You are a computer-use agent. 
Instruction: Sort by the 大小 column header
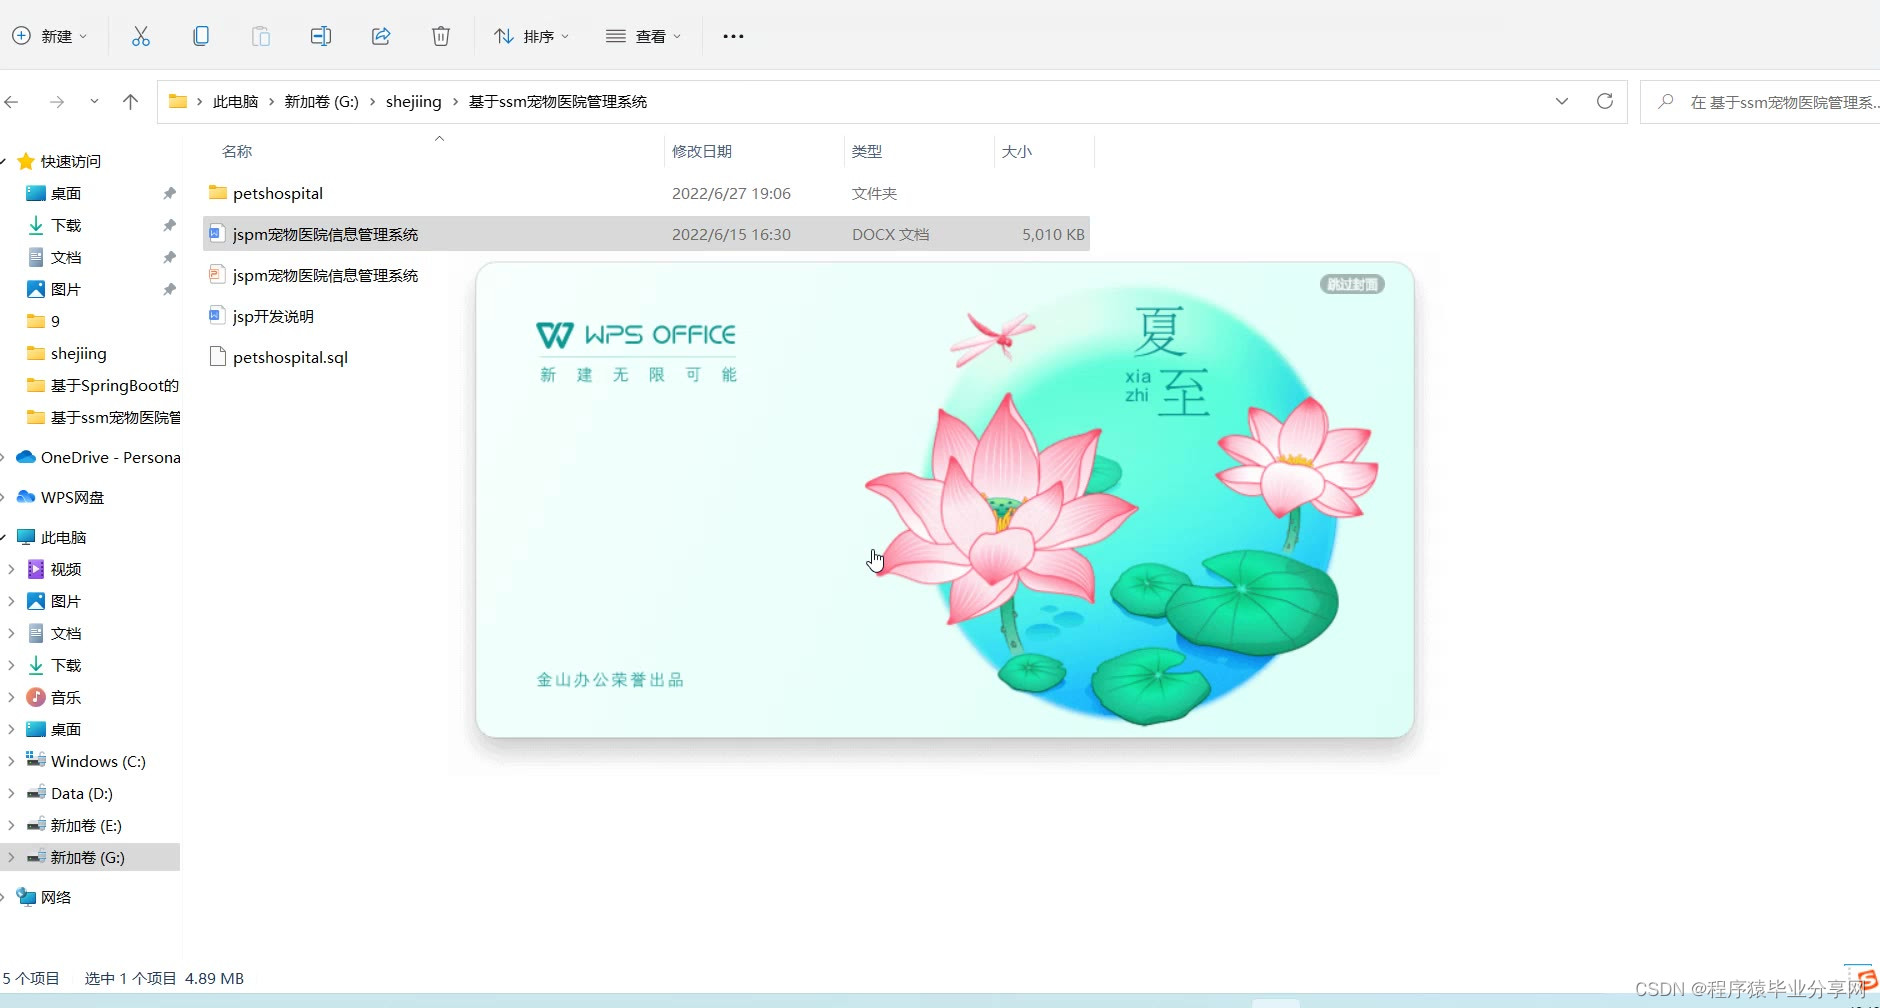click(x=1017, y=152)
